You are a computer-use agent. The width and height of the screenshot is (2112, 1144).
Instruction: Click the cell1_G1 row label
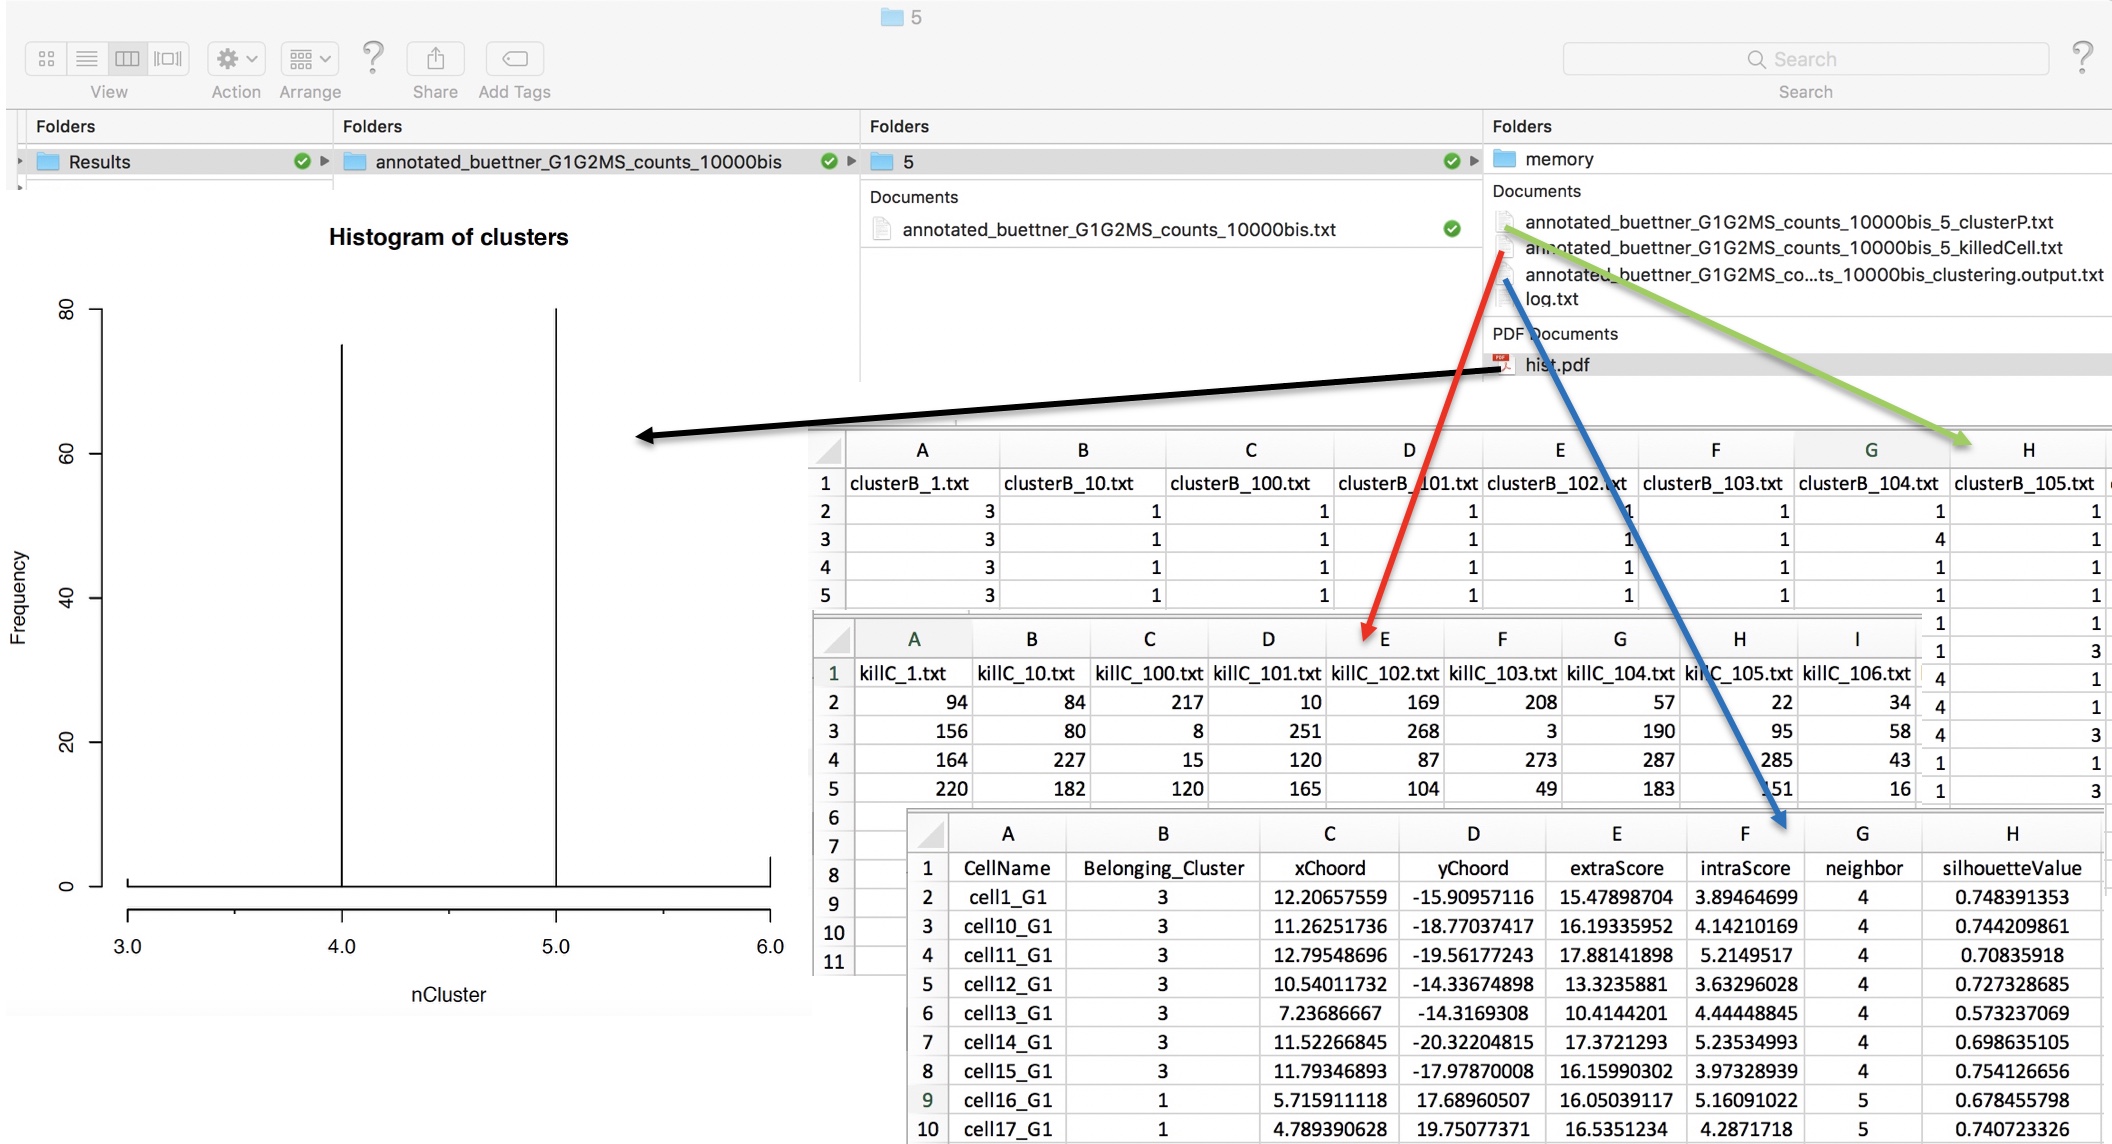[x=1007, y=897]
